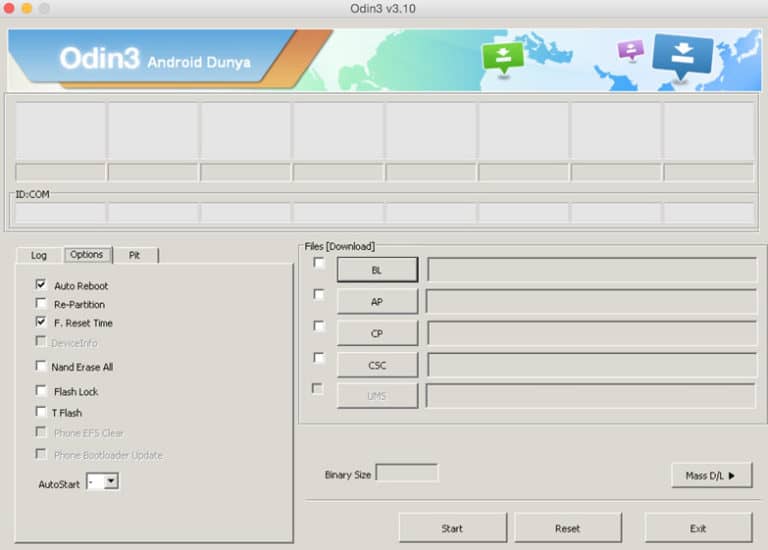Click the purple speech bubble icon
The image size is (768, 550).
click(x=631, y=50)
